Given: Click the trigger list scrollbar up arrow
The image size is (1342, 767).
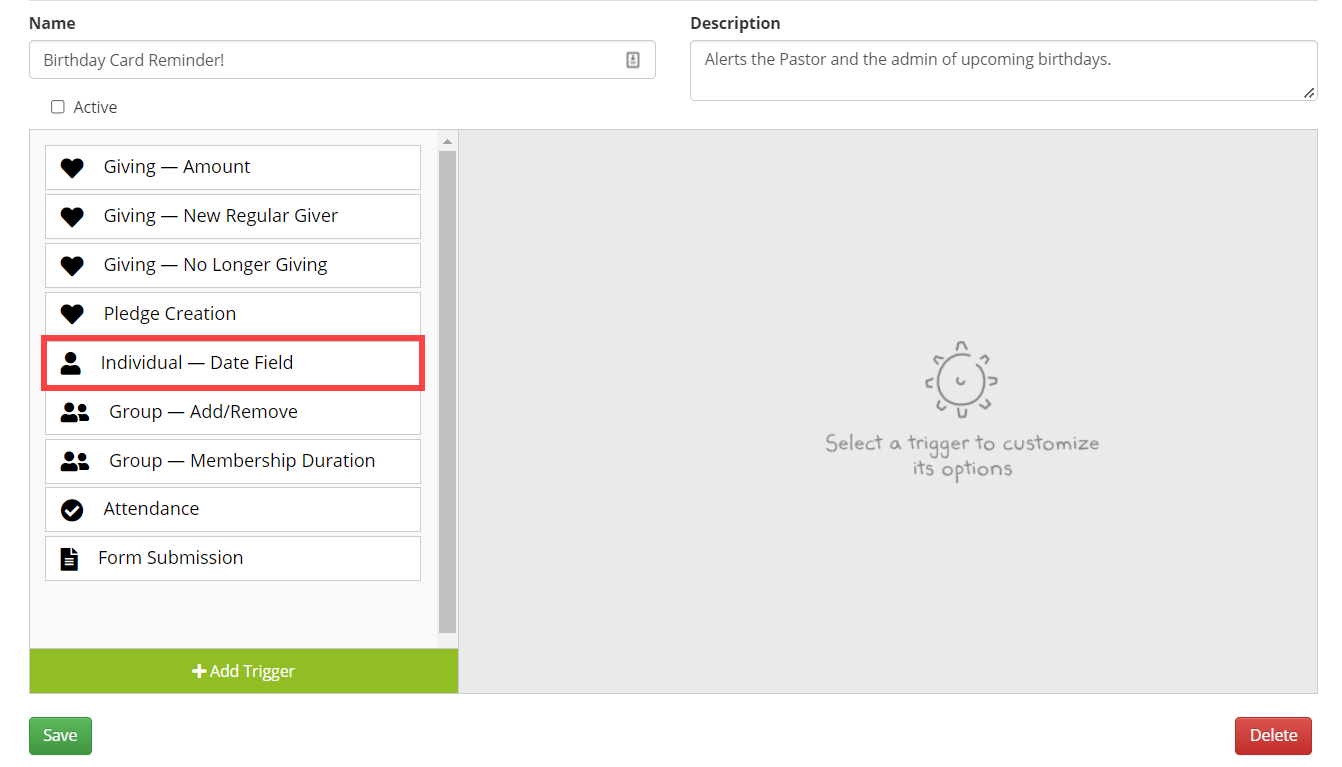Looking at the screenshot, I should coord(447,141).
